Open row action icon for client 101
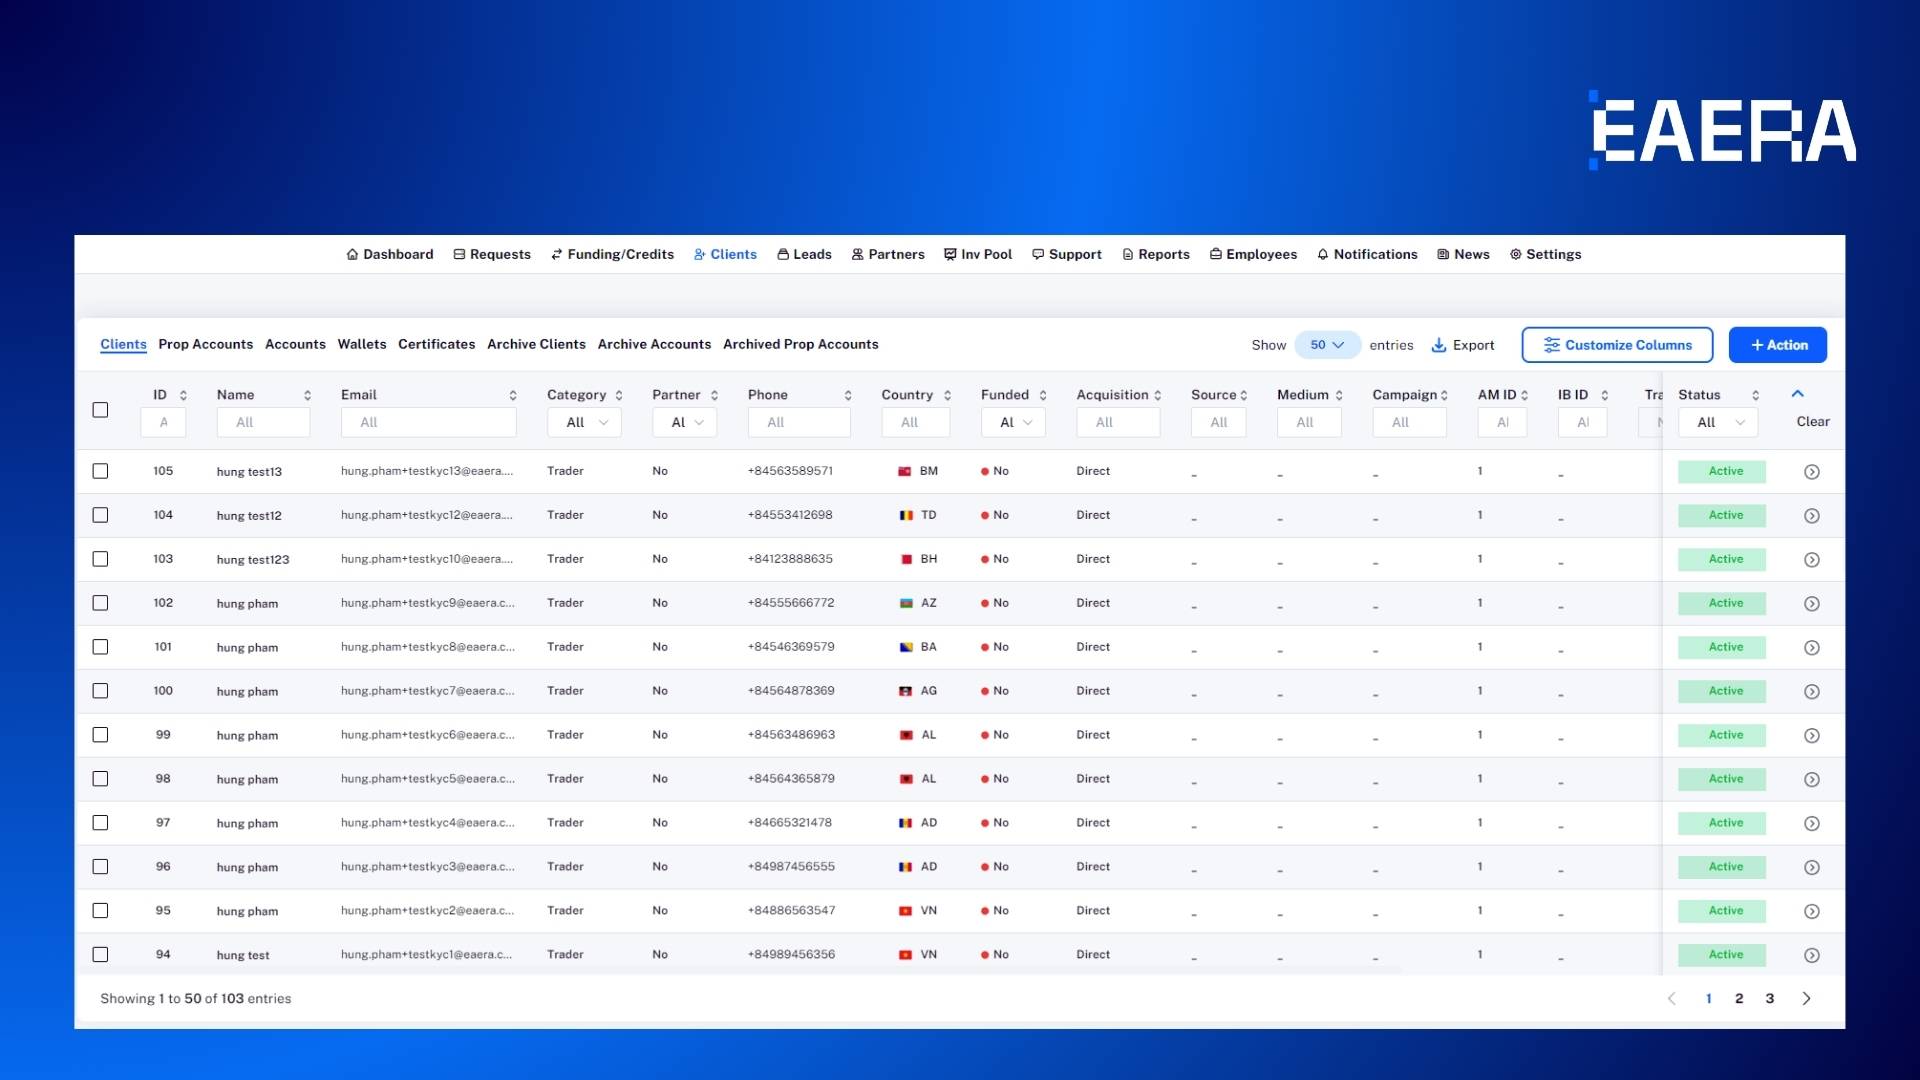 [x=1811, y=648]
